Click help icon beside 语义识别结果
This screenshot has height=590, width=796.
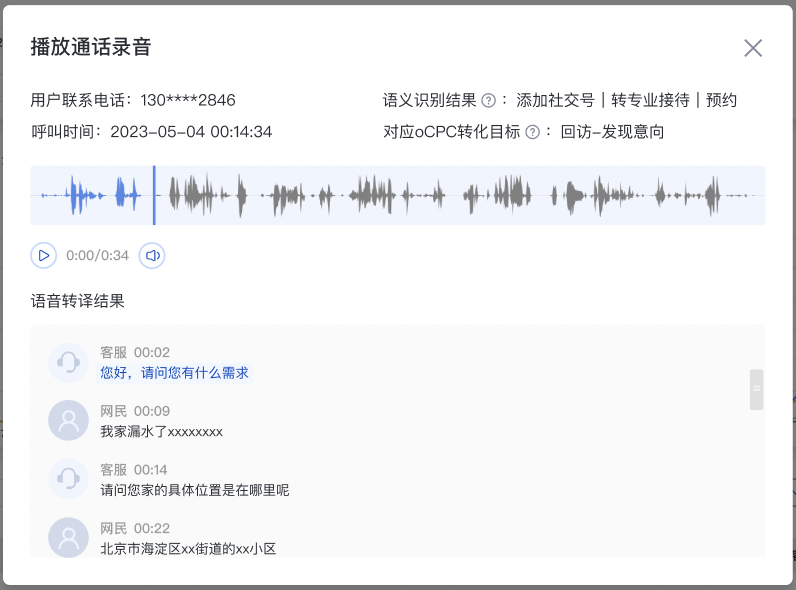[x=489, y=100]
